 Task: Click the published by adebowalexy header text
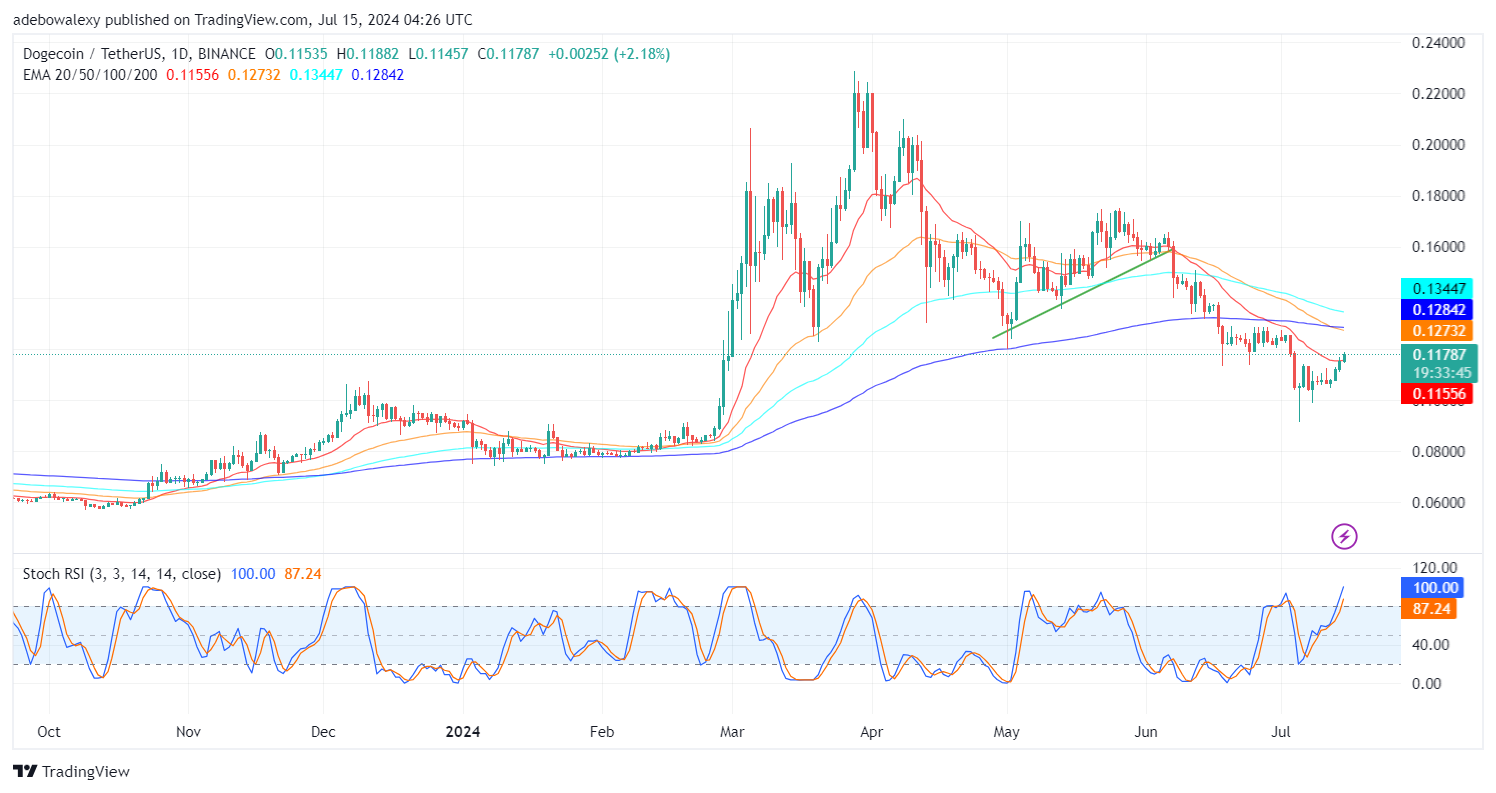click(x=243, y=19)
